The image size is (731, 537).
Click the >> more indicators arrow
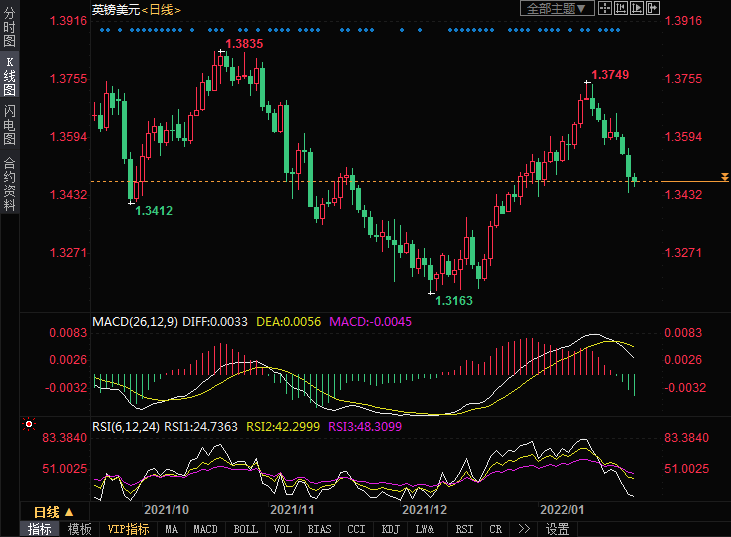pyautogui.click(x=524, y=529)
